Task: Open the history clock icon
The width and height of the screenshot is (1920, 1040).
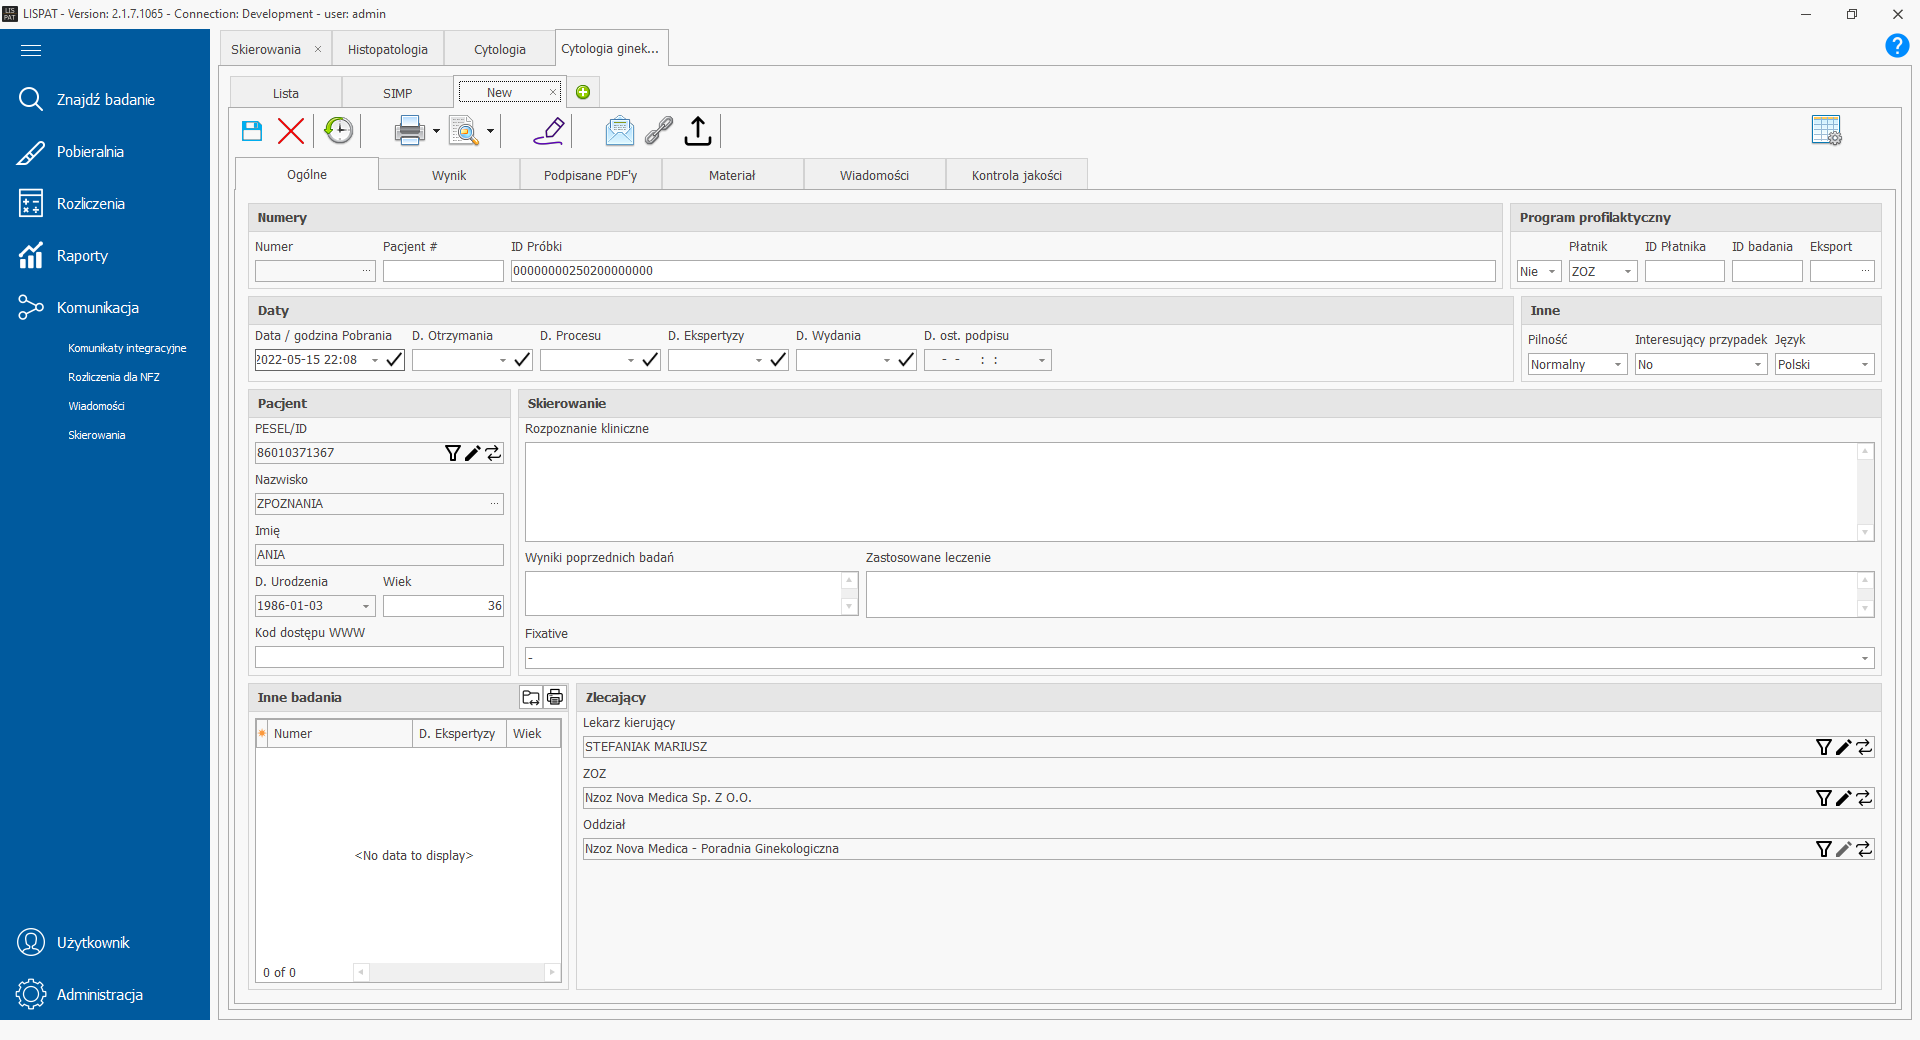Action: (x=339, y=131)
